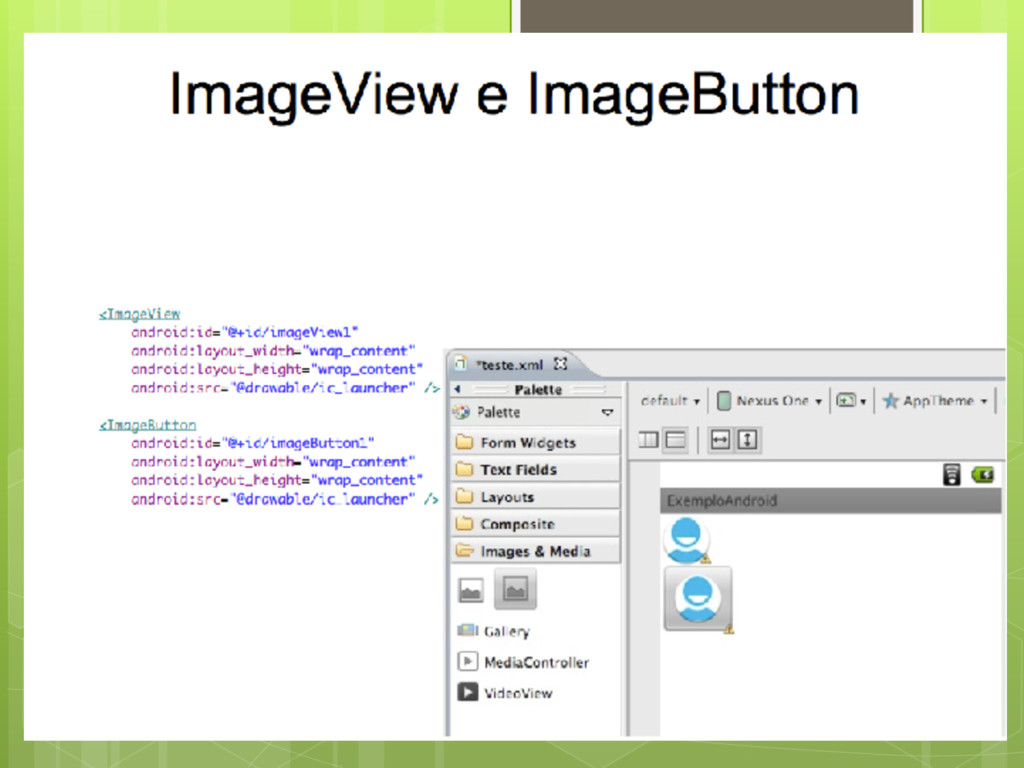The height and width of the screenshot is (768, 1024).
Task: Click the ImageView e ImageButton slide title
Action: (x=514, y=96)
